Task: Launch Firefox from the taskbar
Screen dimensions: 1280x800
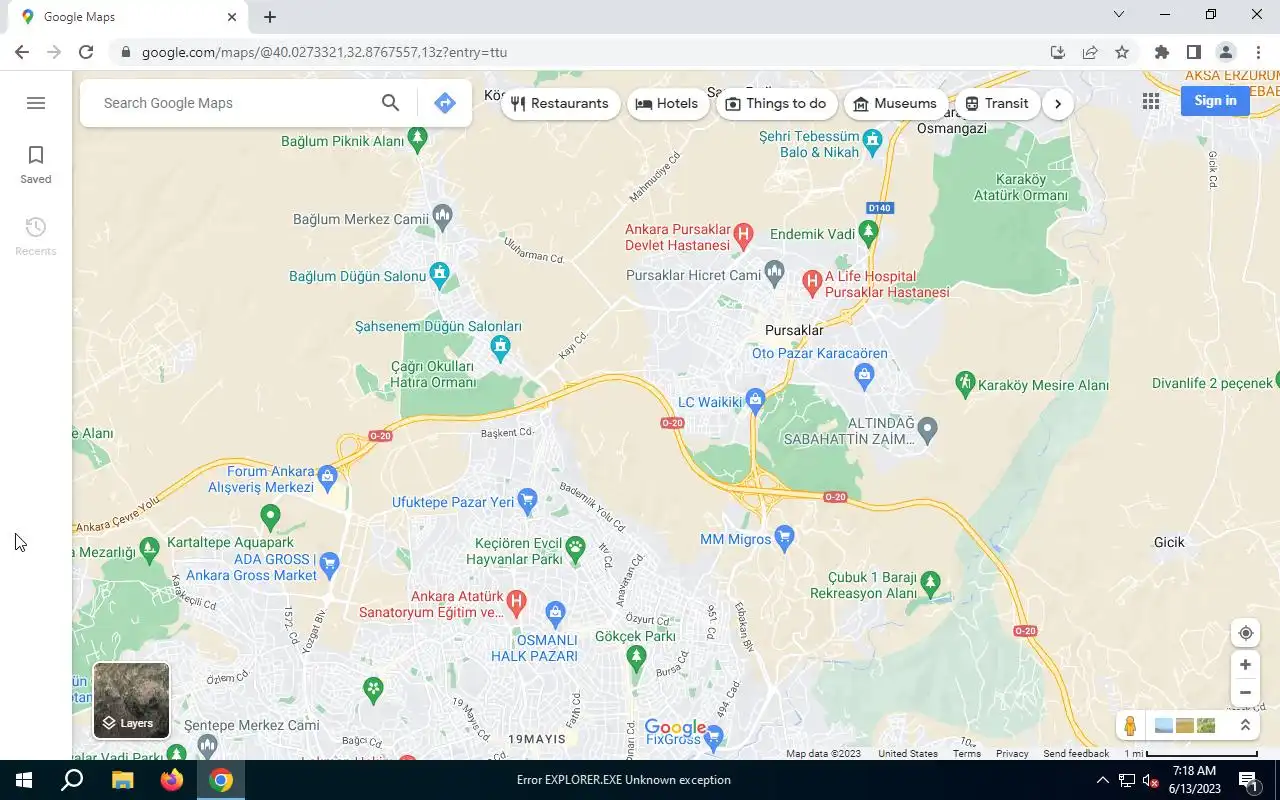Action: point(172,780)
